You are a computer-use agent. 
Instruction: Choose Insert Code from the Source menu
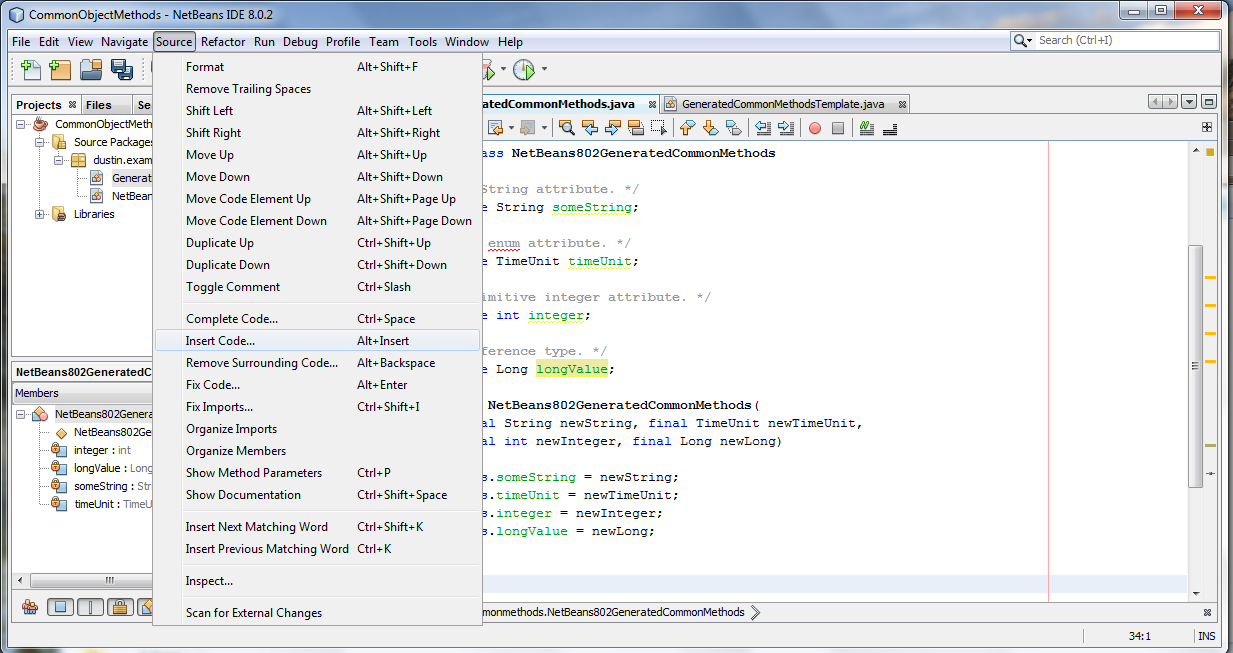[222, 340]
